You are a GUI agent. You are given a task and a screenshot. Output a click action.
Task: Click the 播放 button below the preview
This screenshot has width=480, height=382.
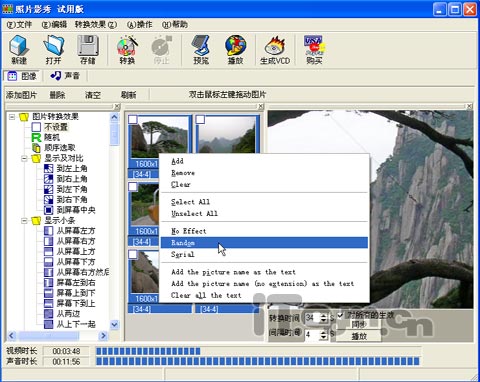coord(359,336)
